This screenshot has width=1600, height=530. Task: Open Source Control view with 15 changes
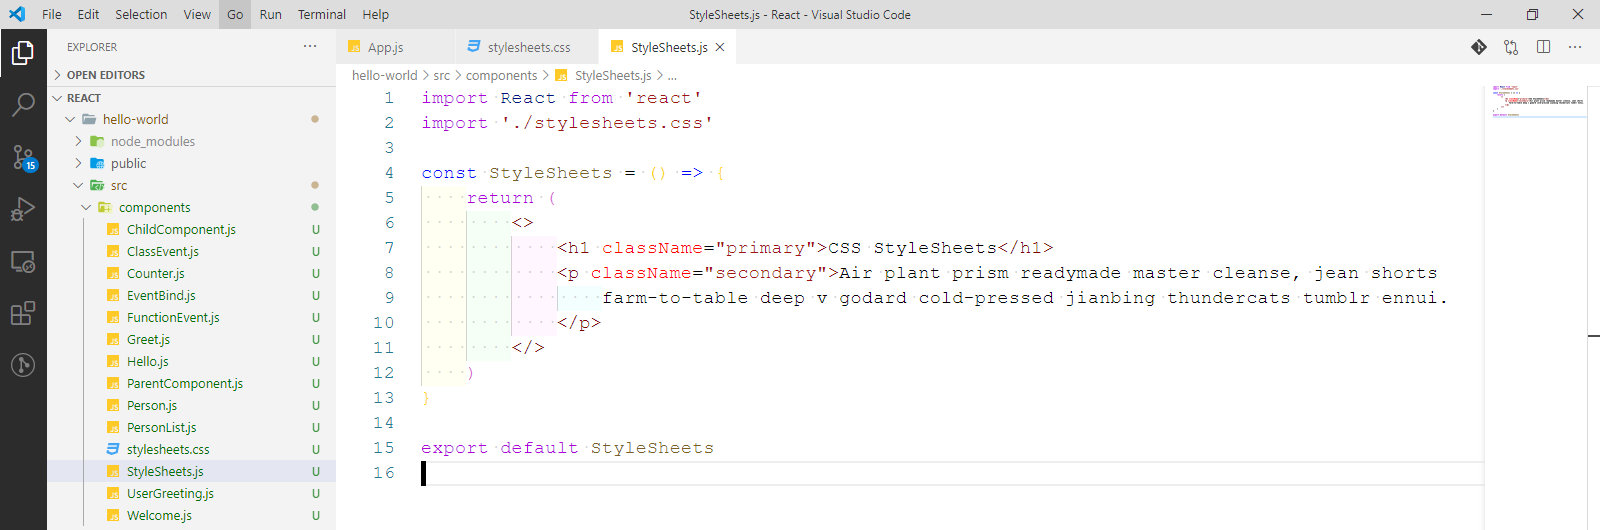23,157
